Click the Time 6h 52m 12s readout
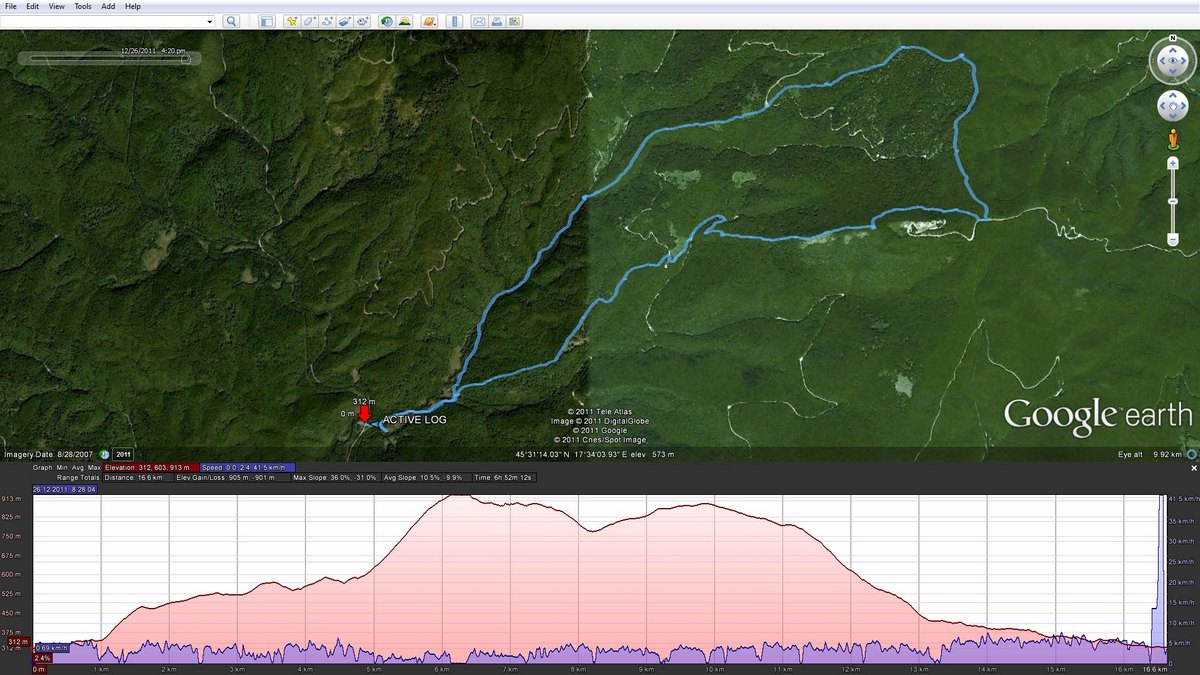1200x675 pixels. click(x=505, y=477)
